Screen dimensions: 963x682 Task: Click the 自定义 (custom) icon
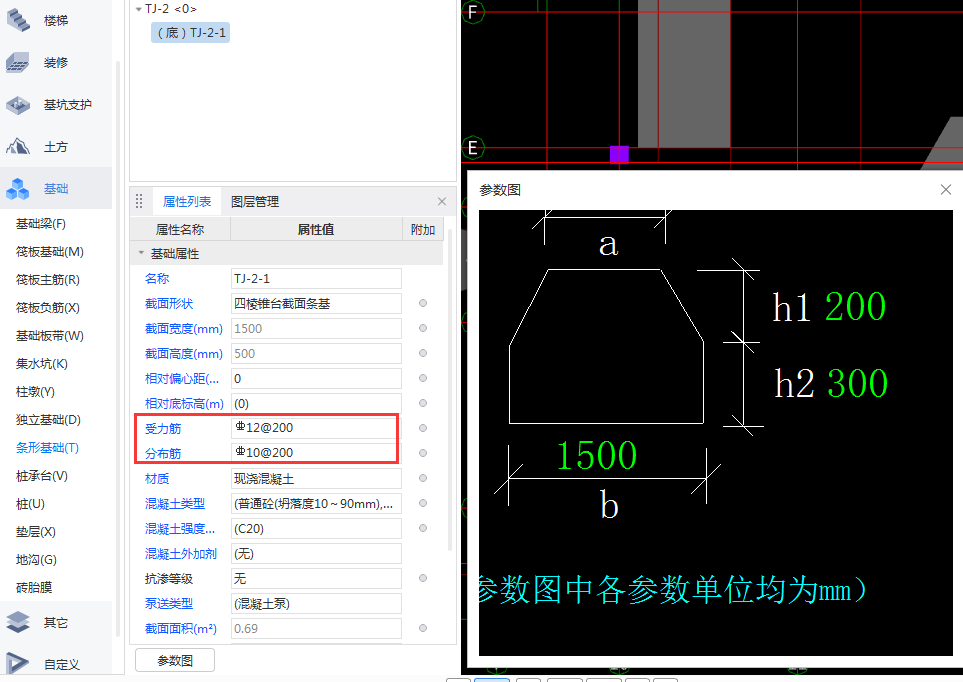pos(19,663)
